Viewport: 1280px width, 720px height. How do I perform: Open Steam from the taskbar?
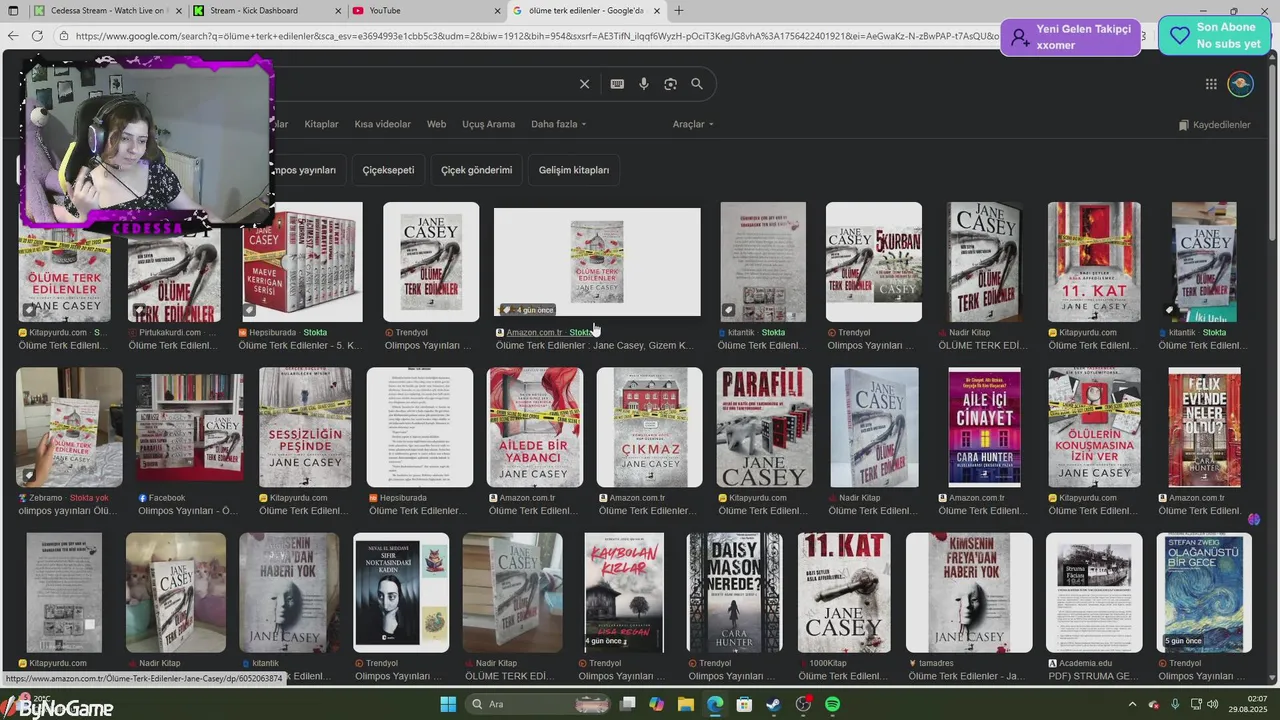click(774, 704)
